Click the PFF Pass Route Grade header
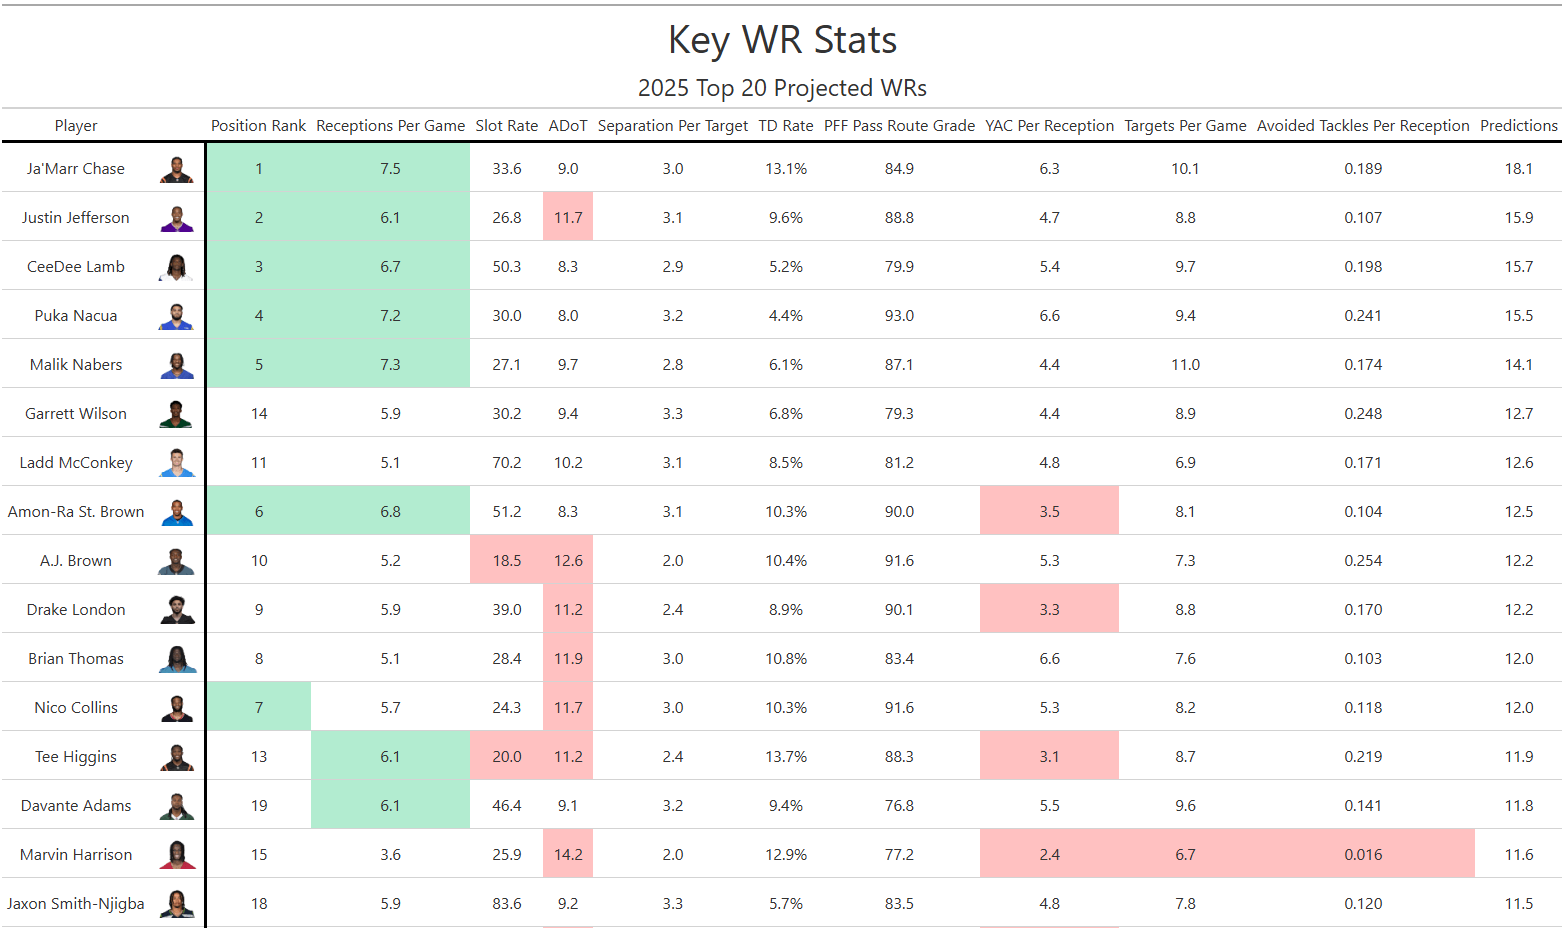Viewport: 1562px width, 928px height. [899, 126]
